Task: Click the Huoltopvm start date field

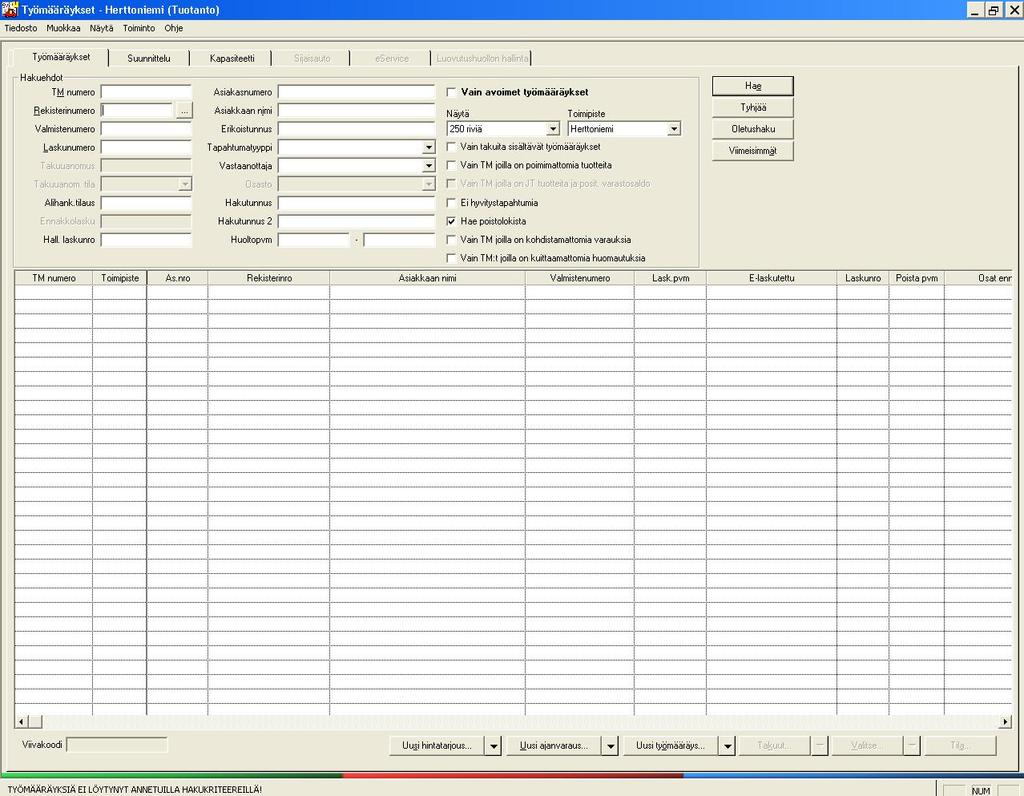Action: (314, 240)
